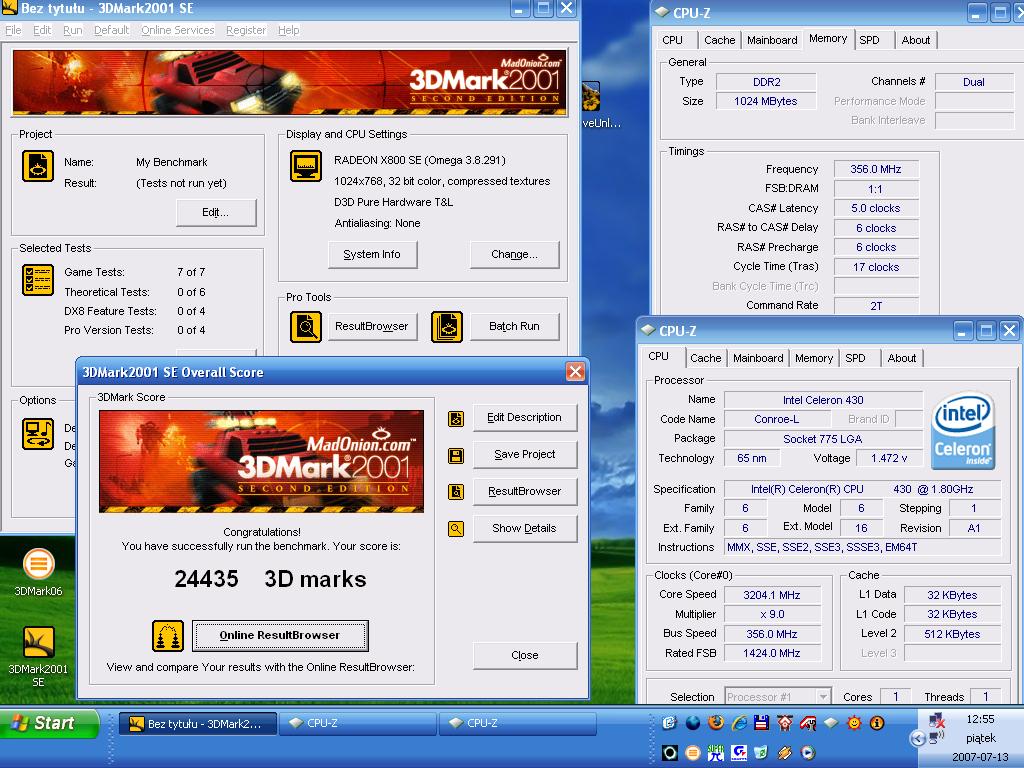
Task: Click the blue globe quick launch icon
Action: coord(693,722)
